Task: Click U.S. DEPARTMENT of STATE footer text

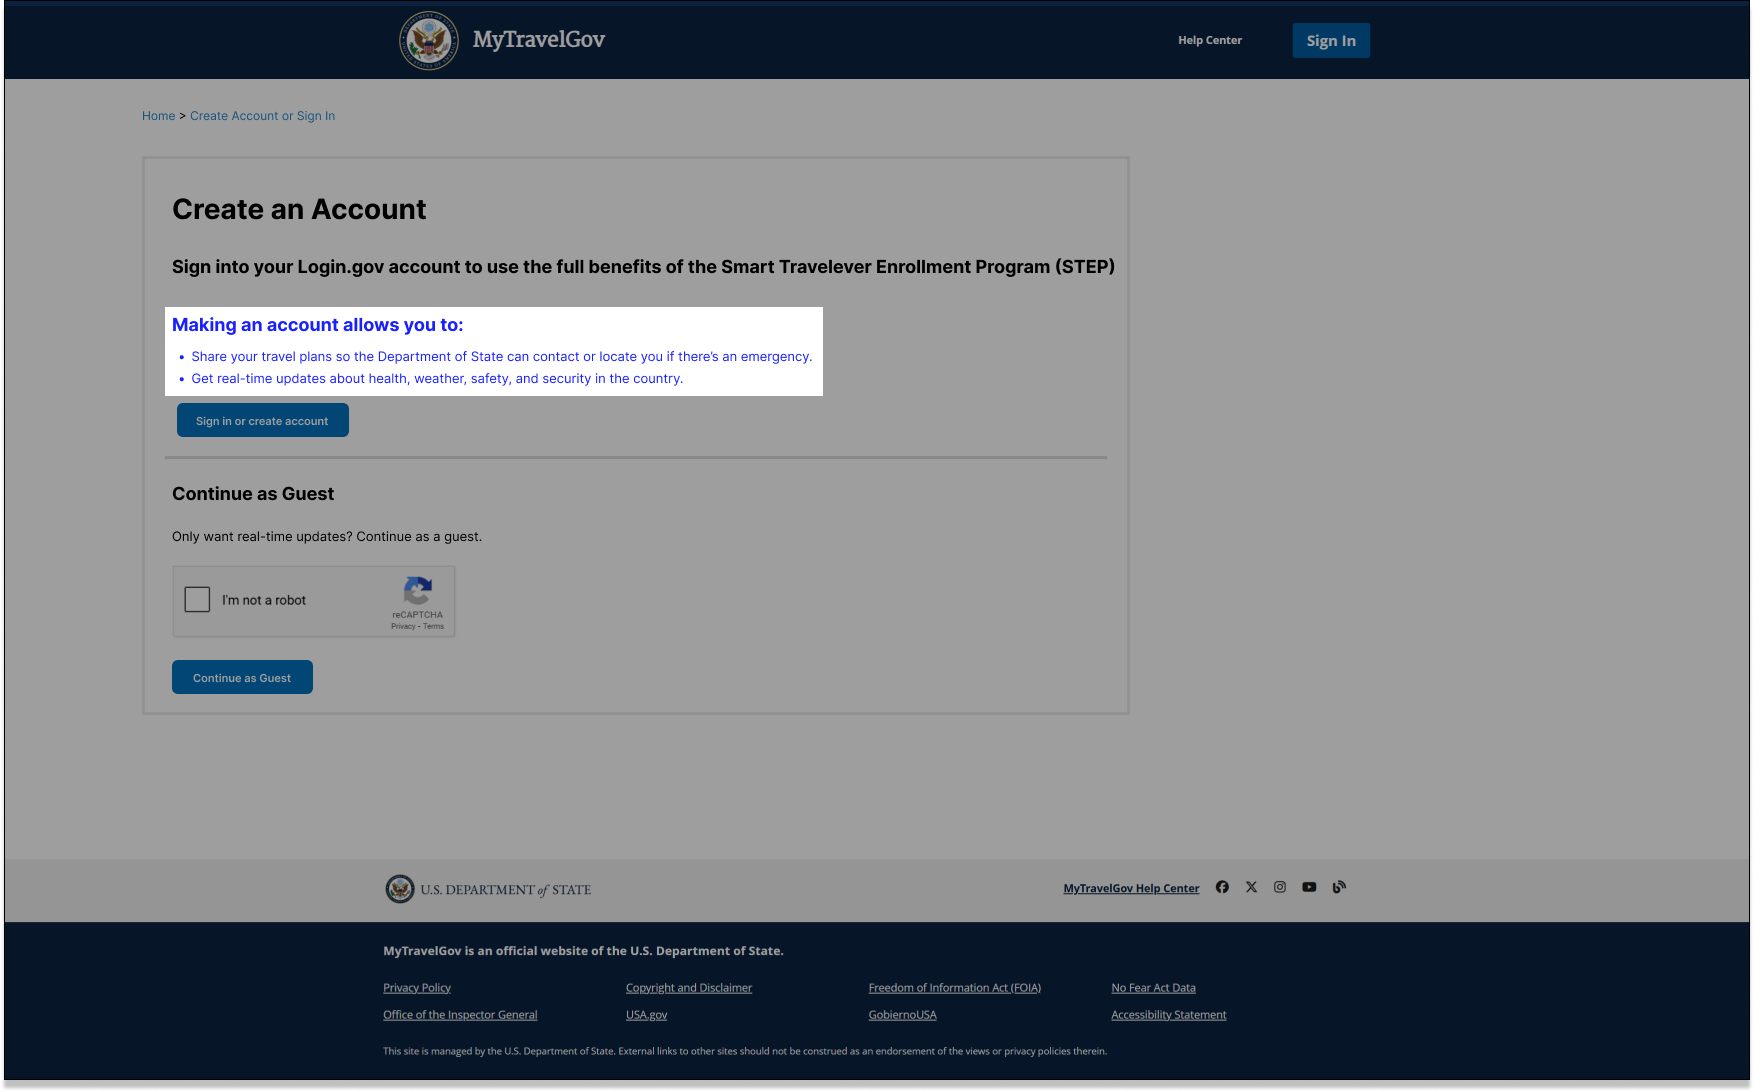Action: [506, 890]
